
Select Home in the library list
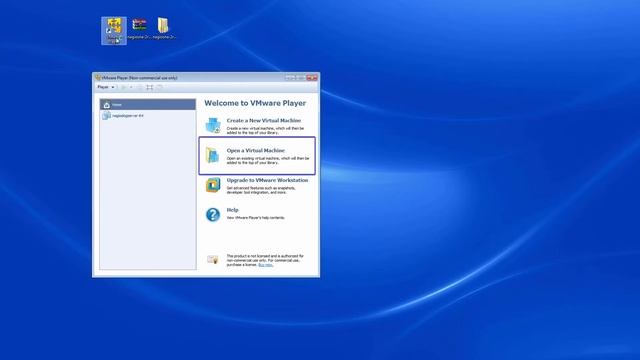[148, 105]
